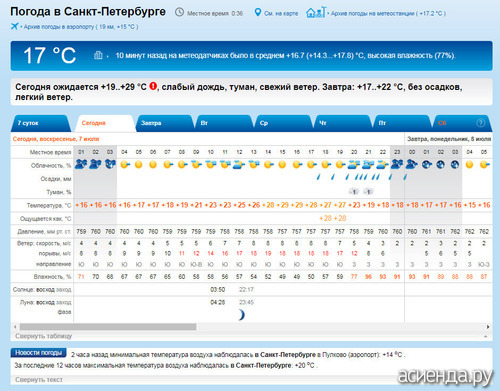Click the humidity value 96

368,277
